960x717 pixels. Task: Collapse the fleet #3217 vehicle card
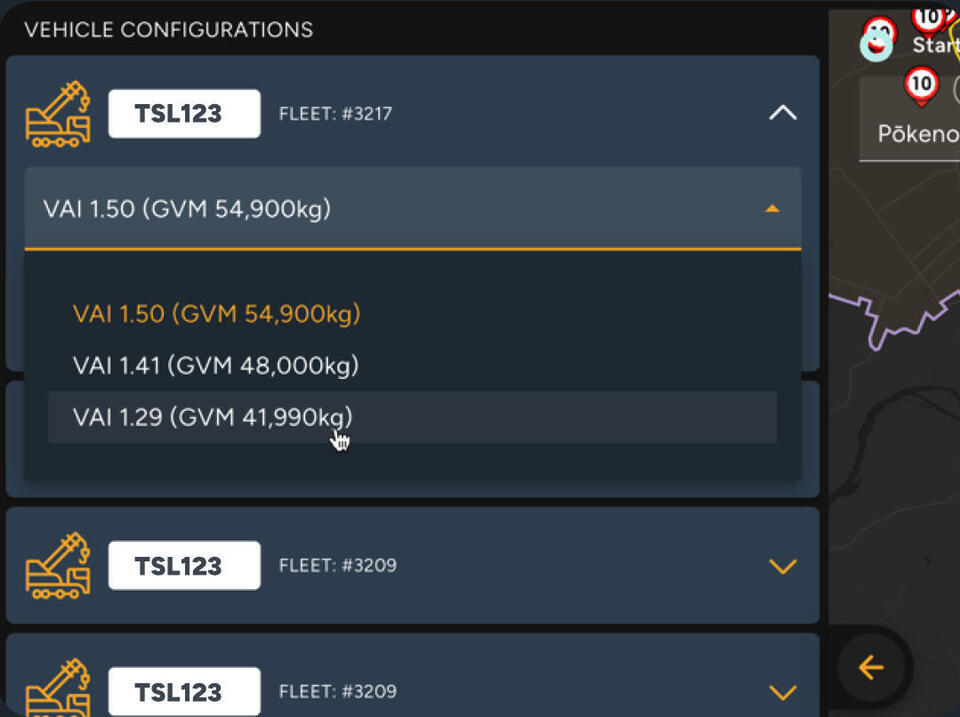coord(782,113)
